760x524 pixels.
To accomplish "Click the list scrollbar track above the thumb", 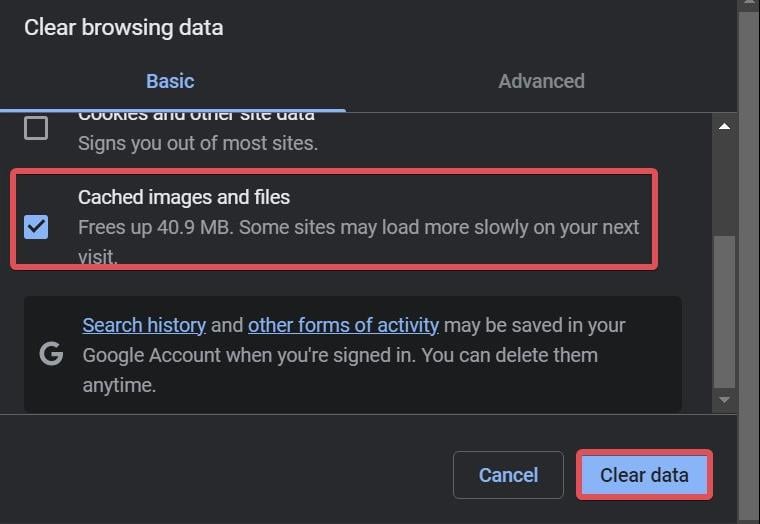I will (x=724, y=186).
